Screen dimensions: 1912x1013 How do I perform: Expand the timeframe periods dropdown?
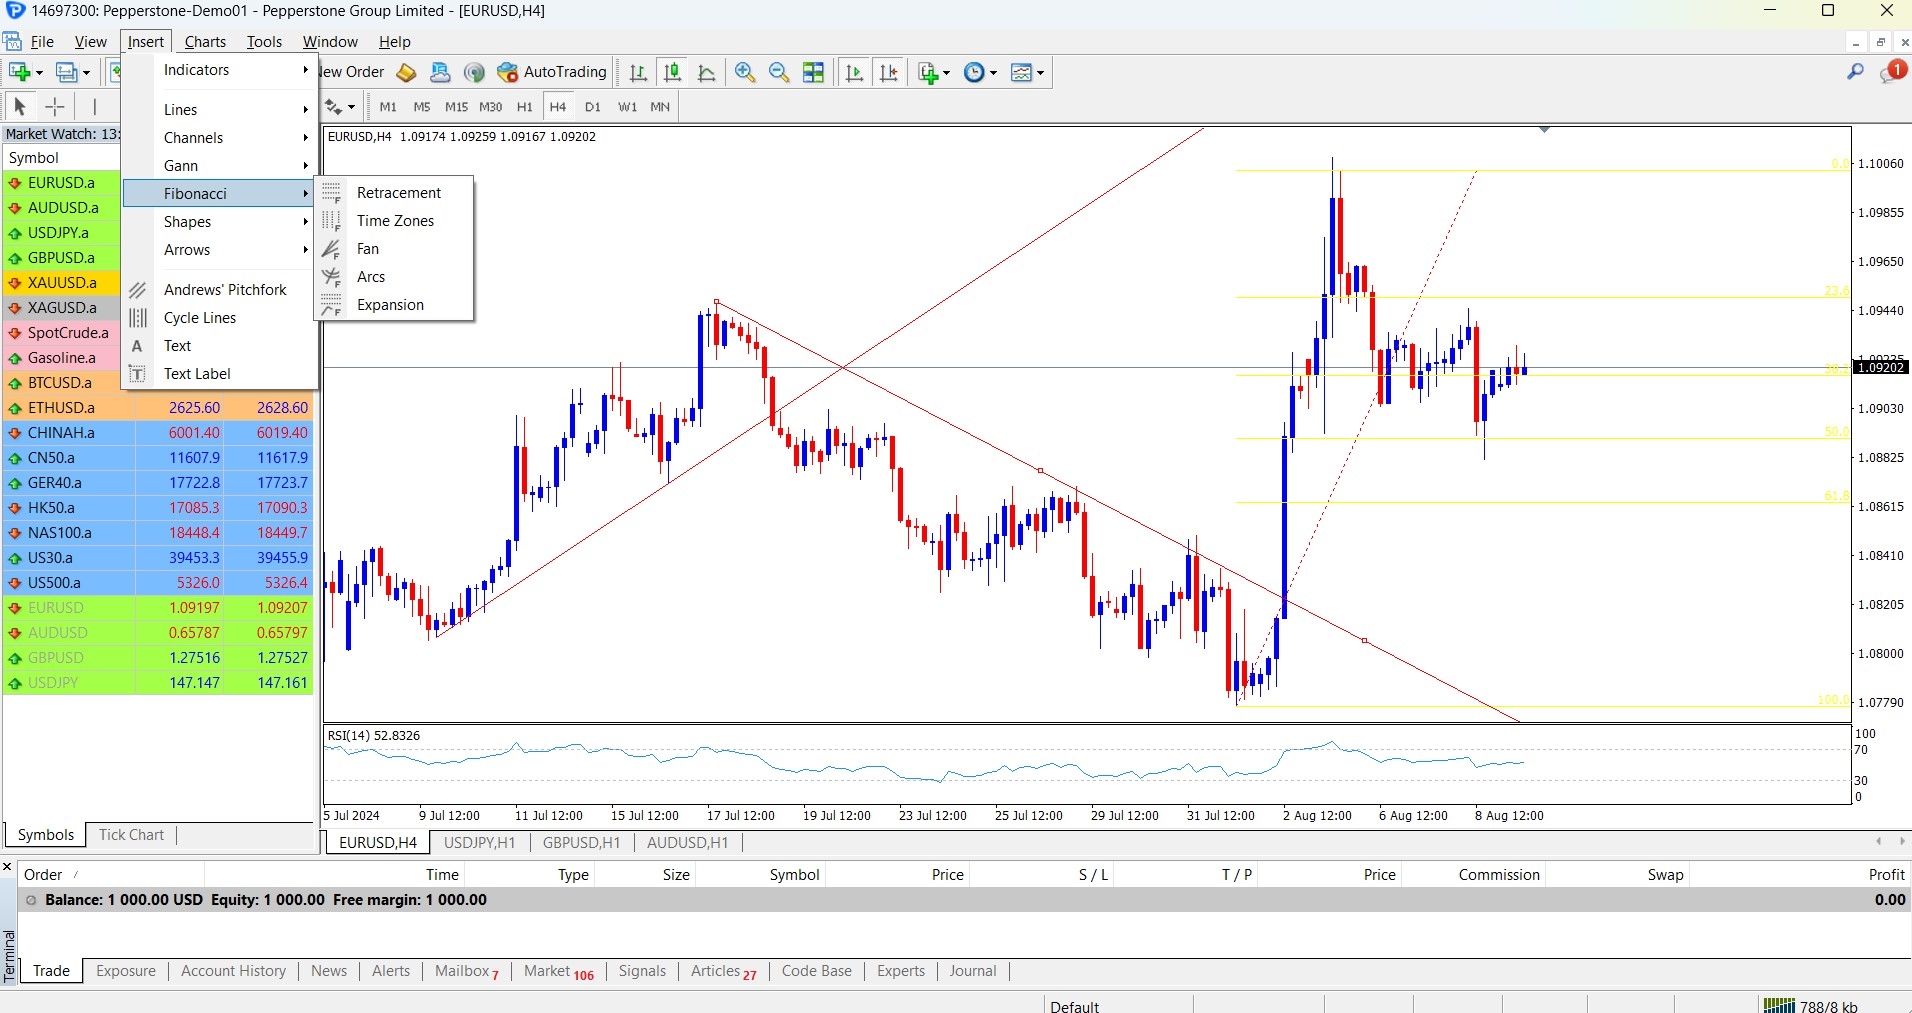[993, 72]
